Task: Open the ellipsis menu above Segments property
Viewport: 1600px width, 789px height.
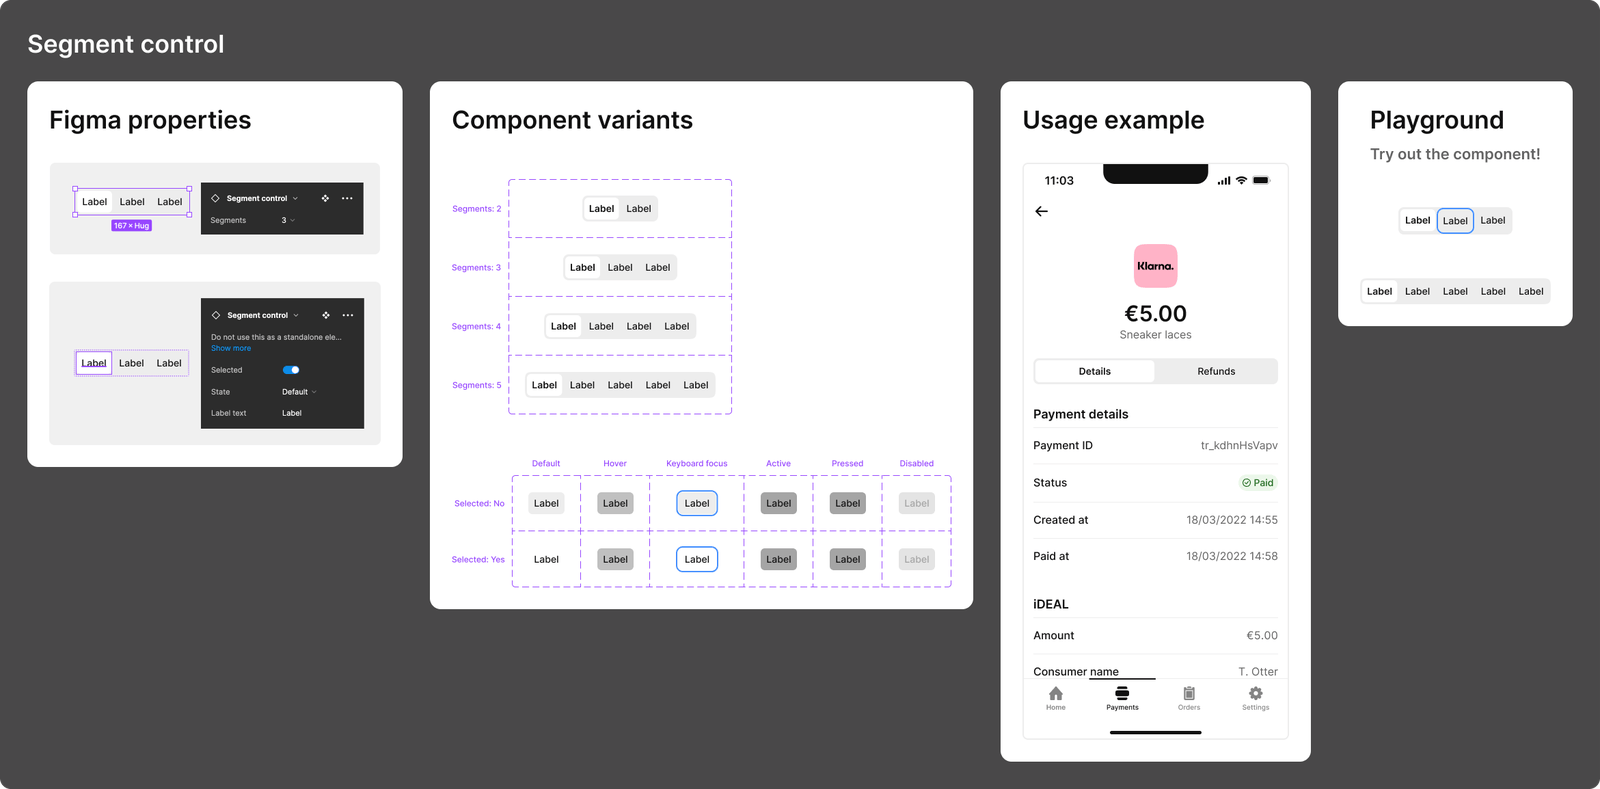Action: click(347, 198)
